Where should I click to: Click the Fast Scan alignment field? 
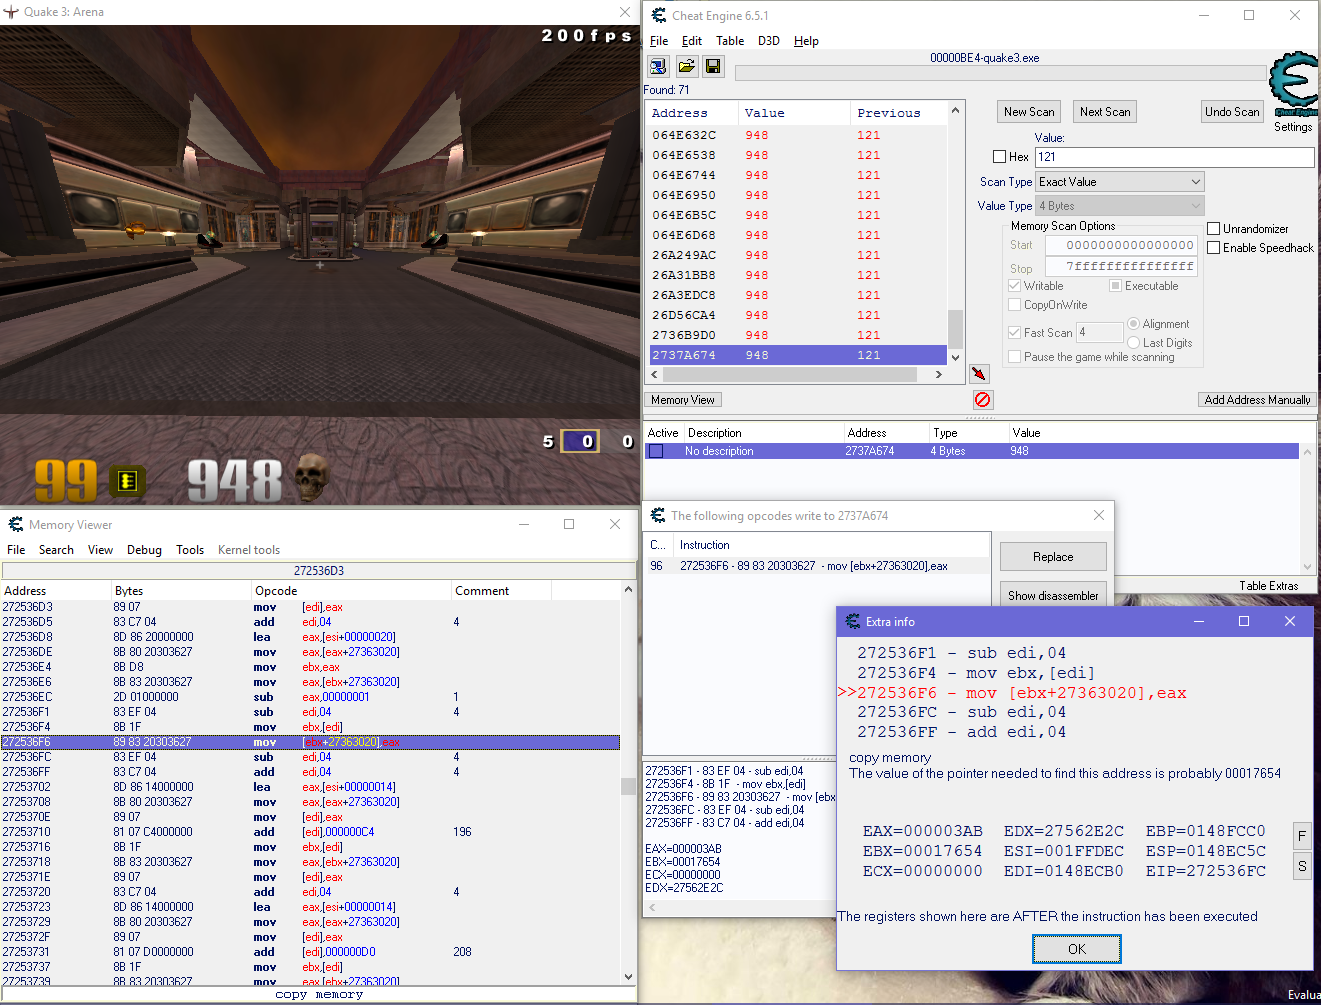click(1100, 332)
